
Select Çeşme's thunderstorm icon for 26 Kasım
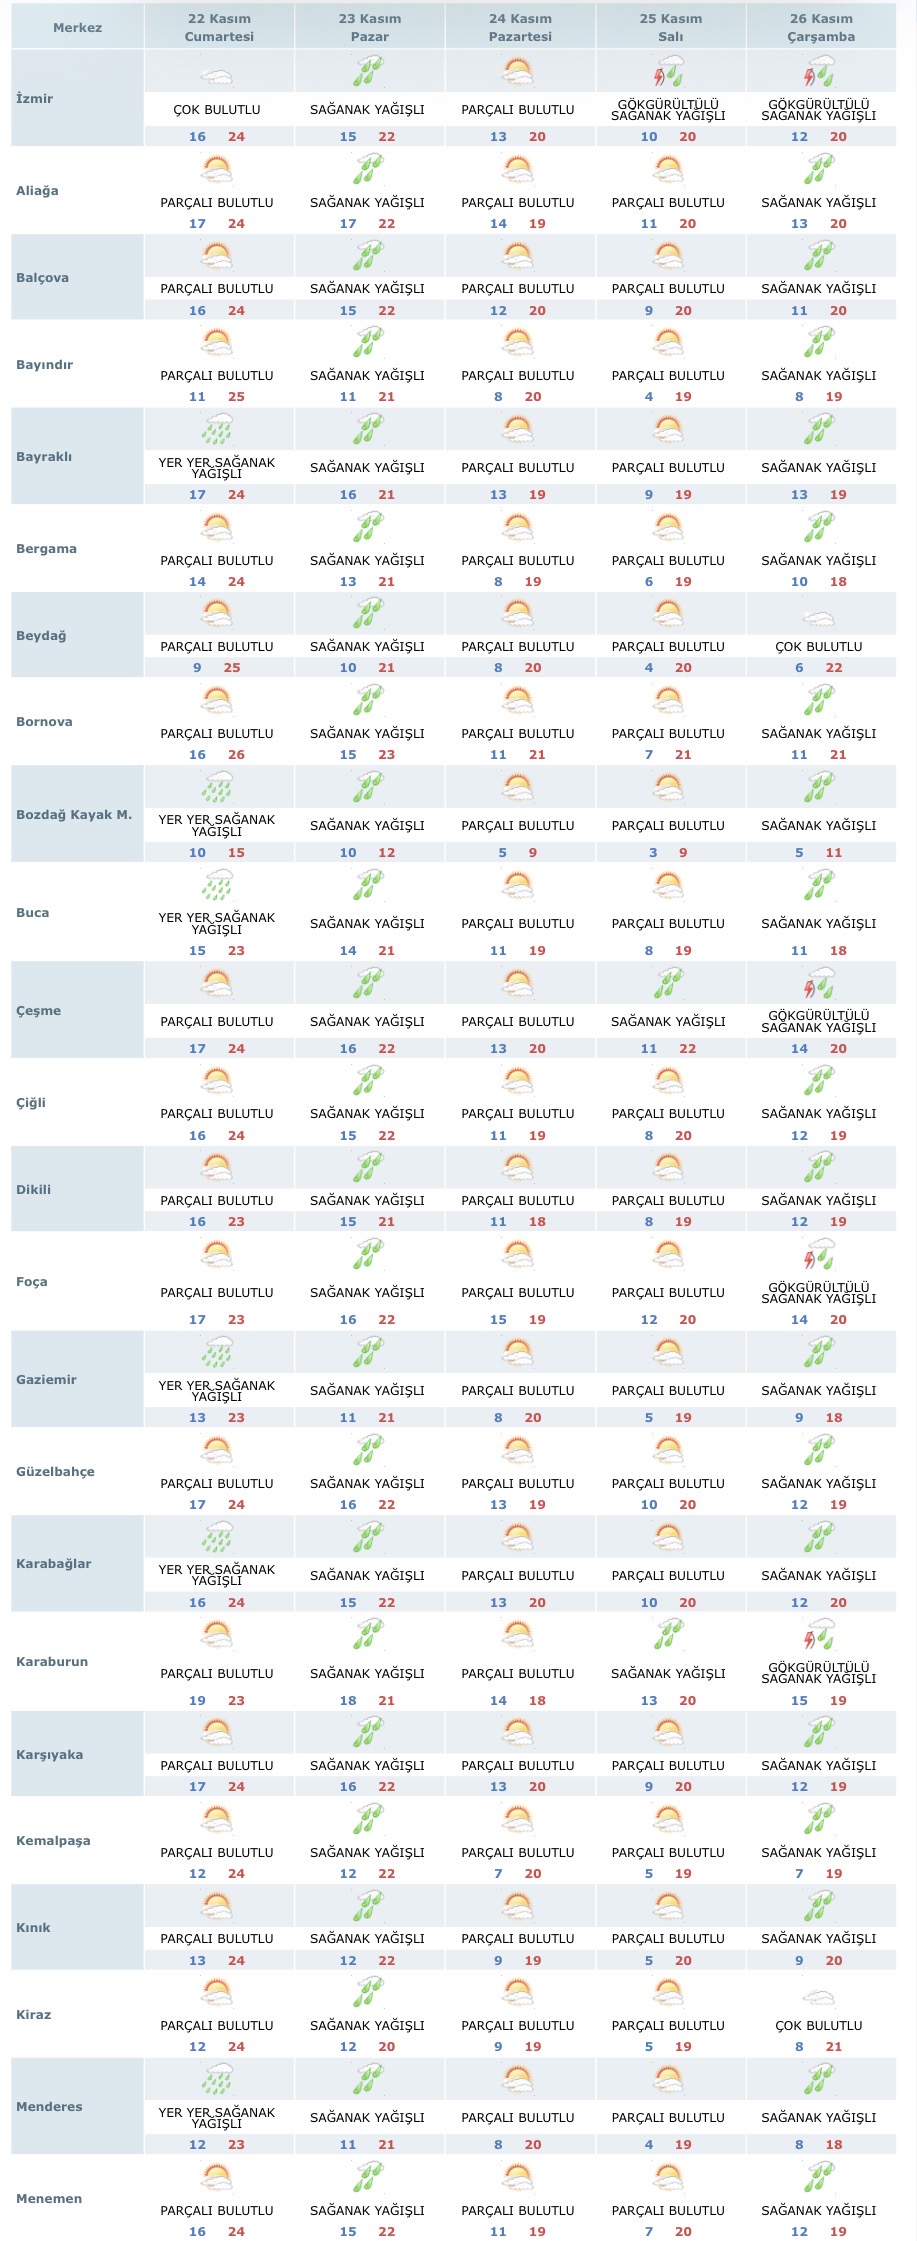point(819,985)
